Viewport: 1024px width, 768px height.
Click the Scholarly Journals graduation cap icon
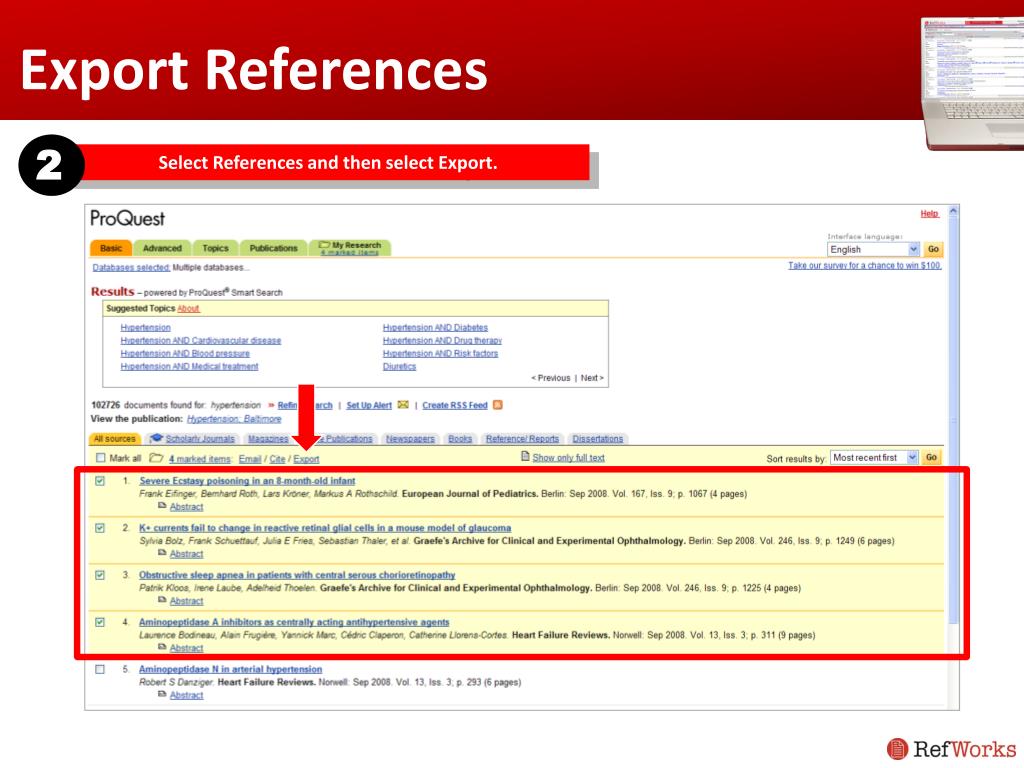click(x=156, y=438)
